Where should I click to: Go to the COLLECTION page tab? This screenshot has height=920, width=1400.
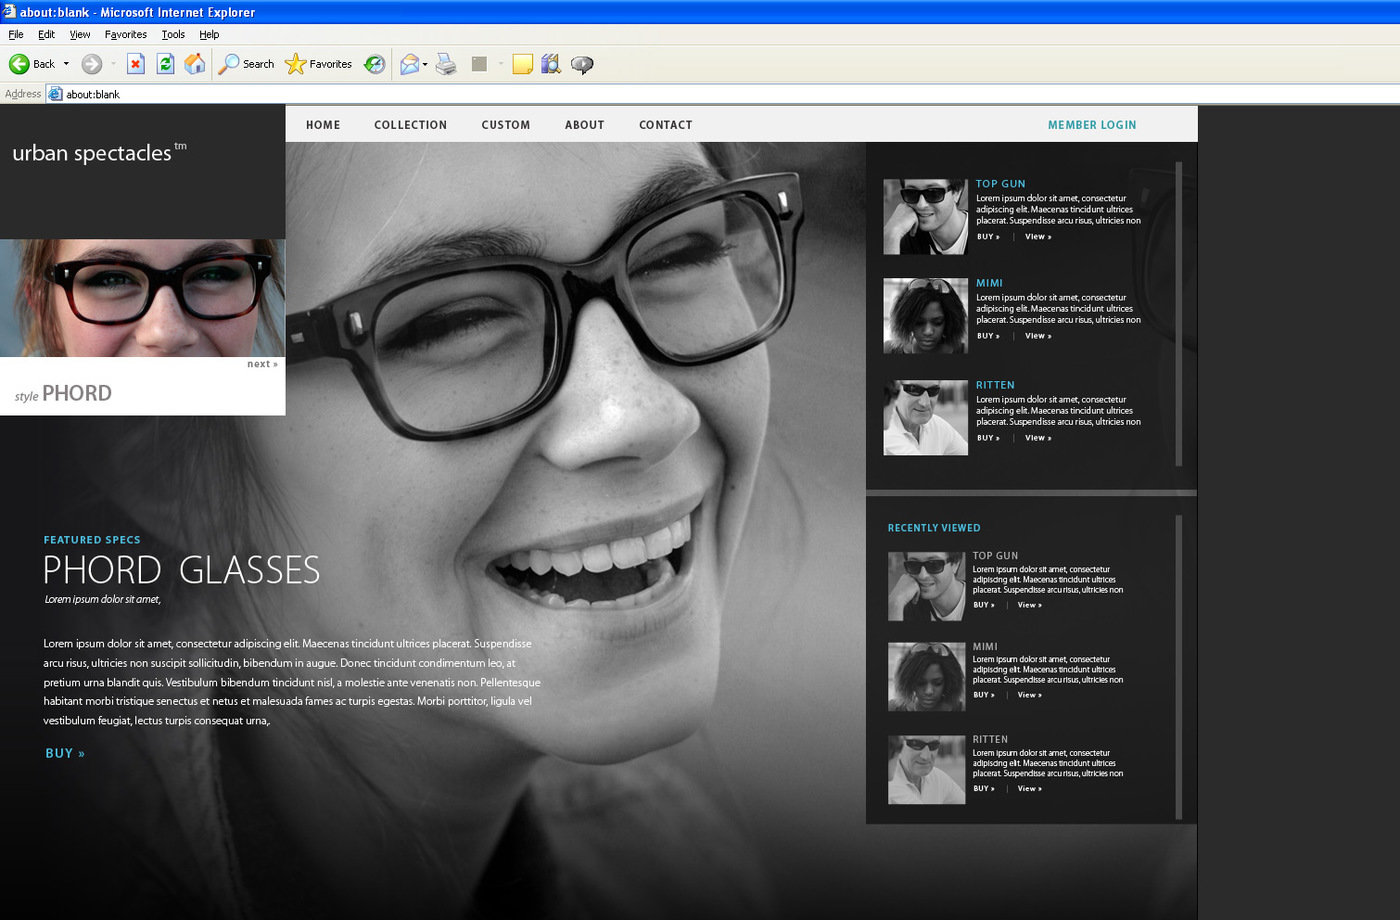(410, 125)
